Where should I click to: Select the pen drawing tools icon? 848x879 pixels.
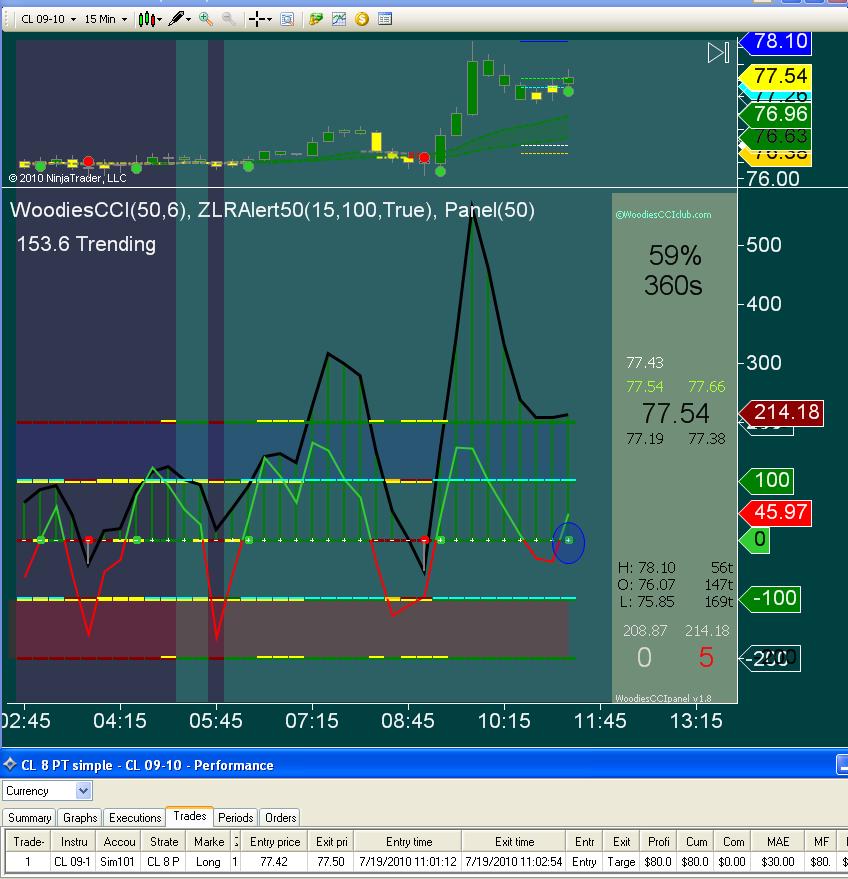(x=176, y=18)
